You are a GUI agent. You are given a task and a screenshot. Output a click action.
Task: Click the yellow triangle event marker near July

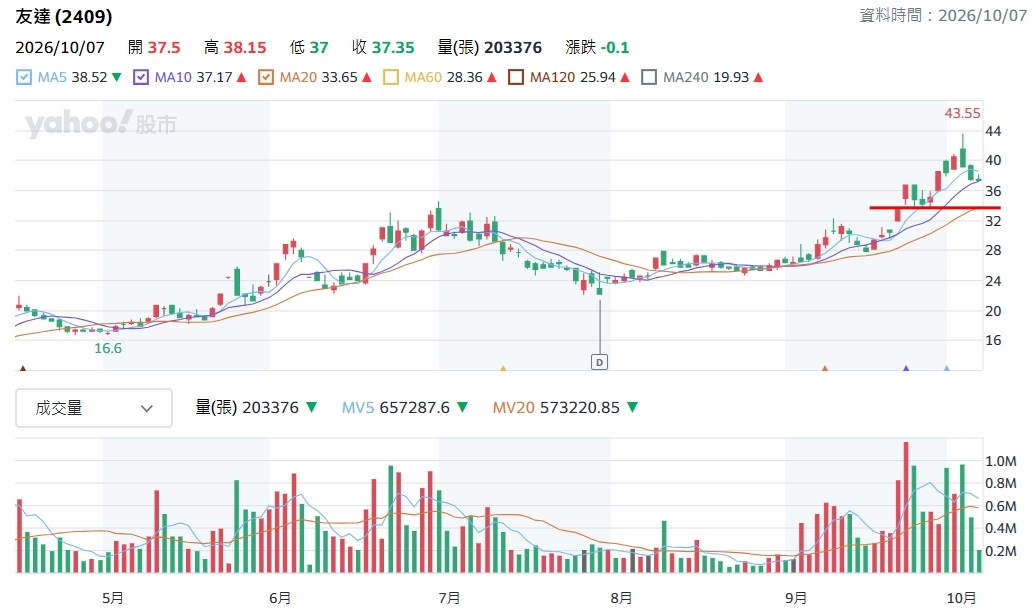tap(503, 368)
